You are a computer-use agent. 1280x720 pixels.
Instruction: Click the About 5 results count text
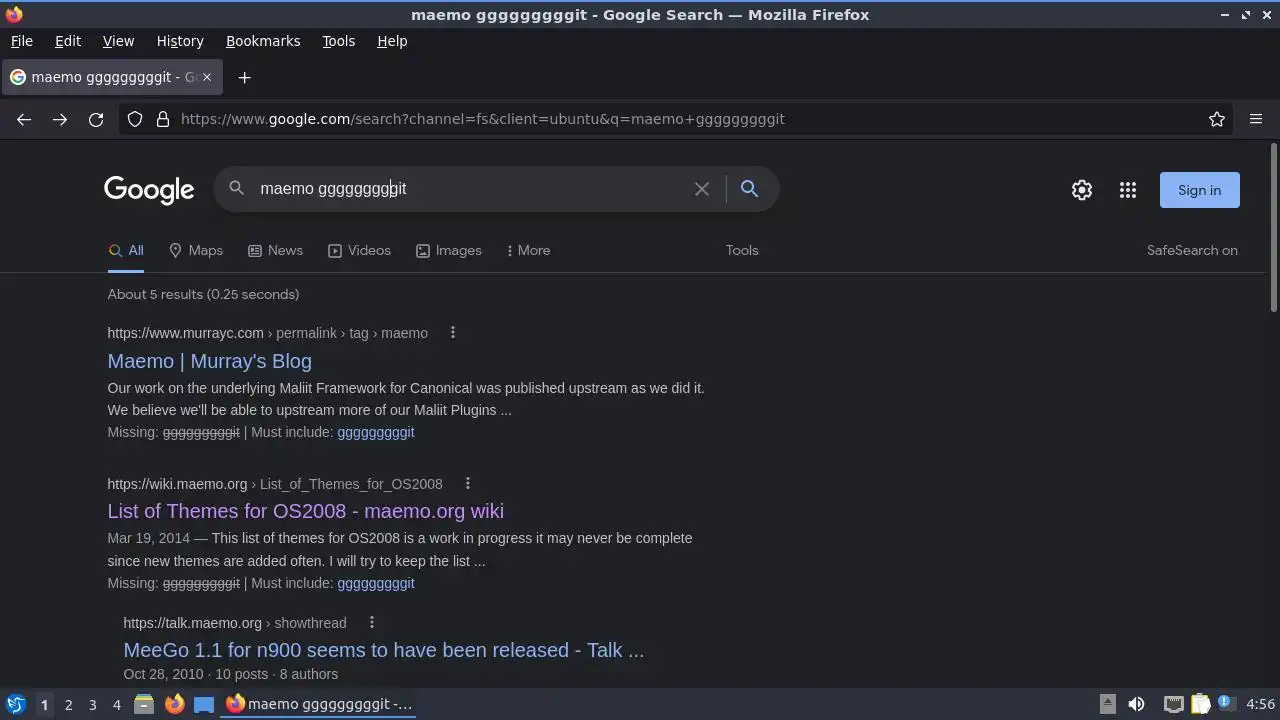click(x=204, y=294)
